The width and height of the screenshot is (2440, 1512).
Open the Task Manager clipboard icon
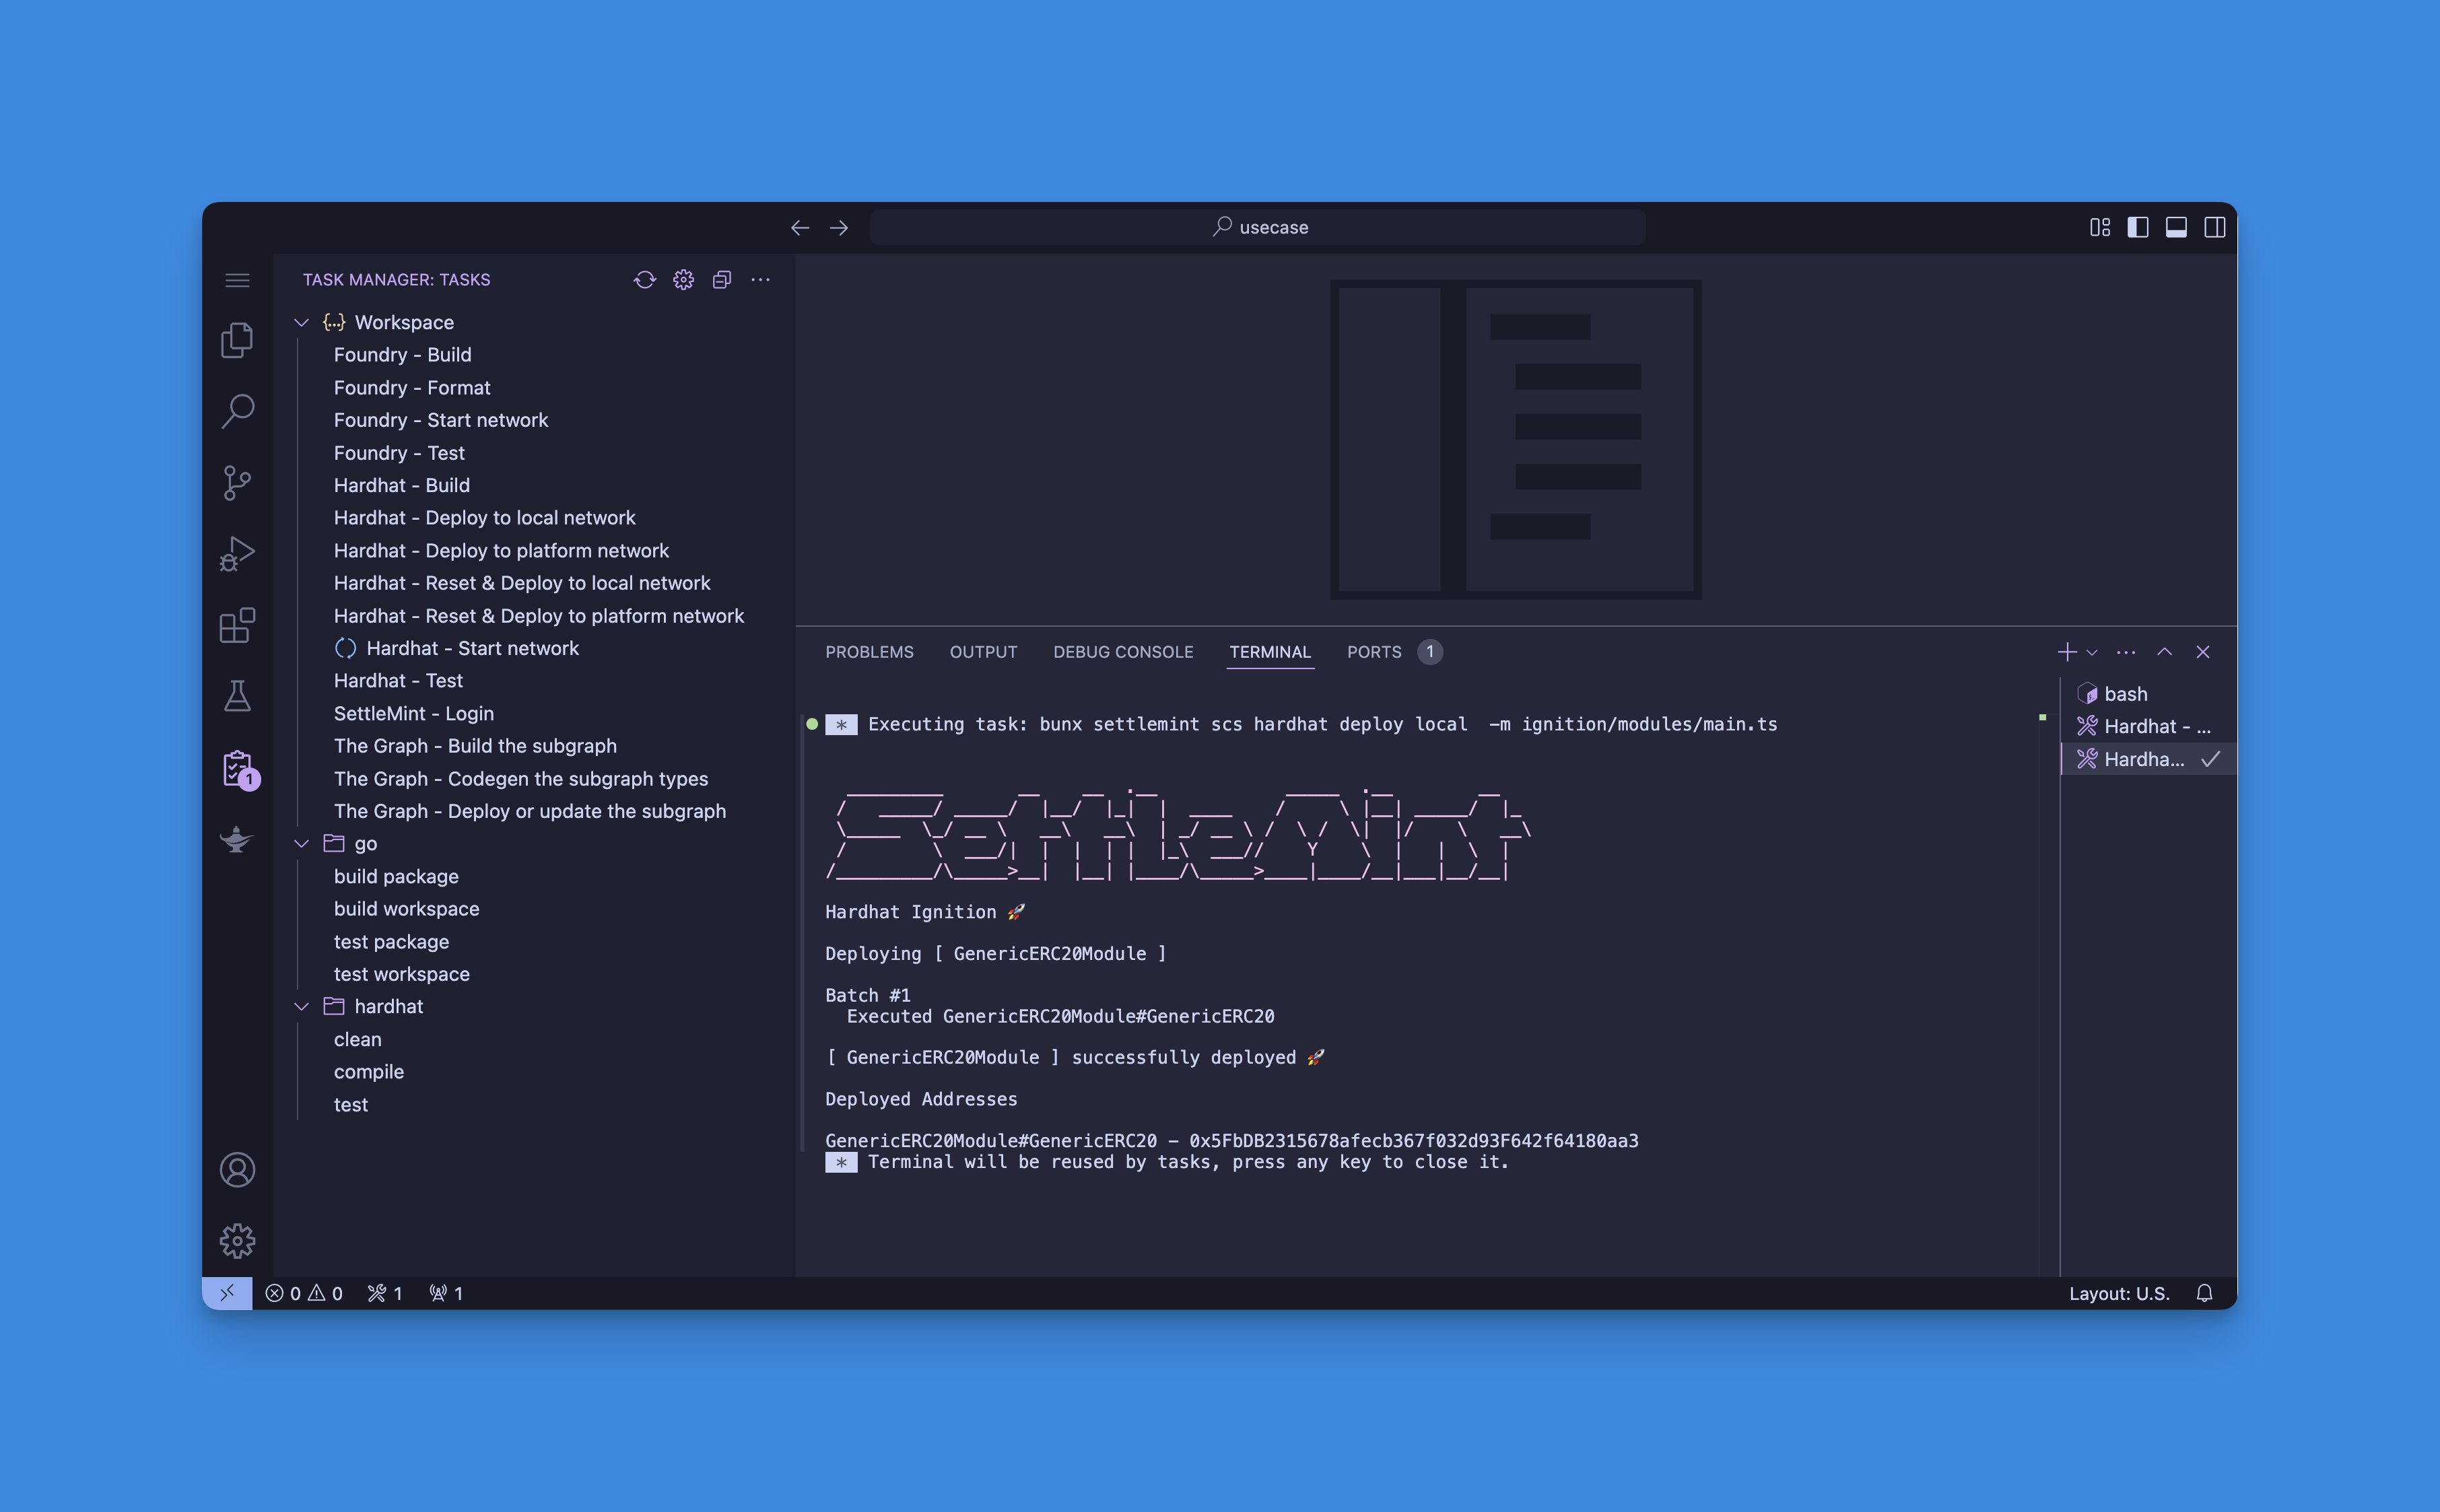coord(239,770)
